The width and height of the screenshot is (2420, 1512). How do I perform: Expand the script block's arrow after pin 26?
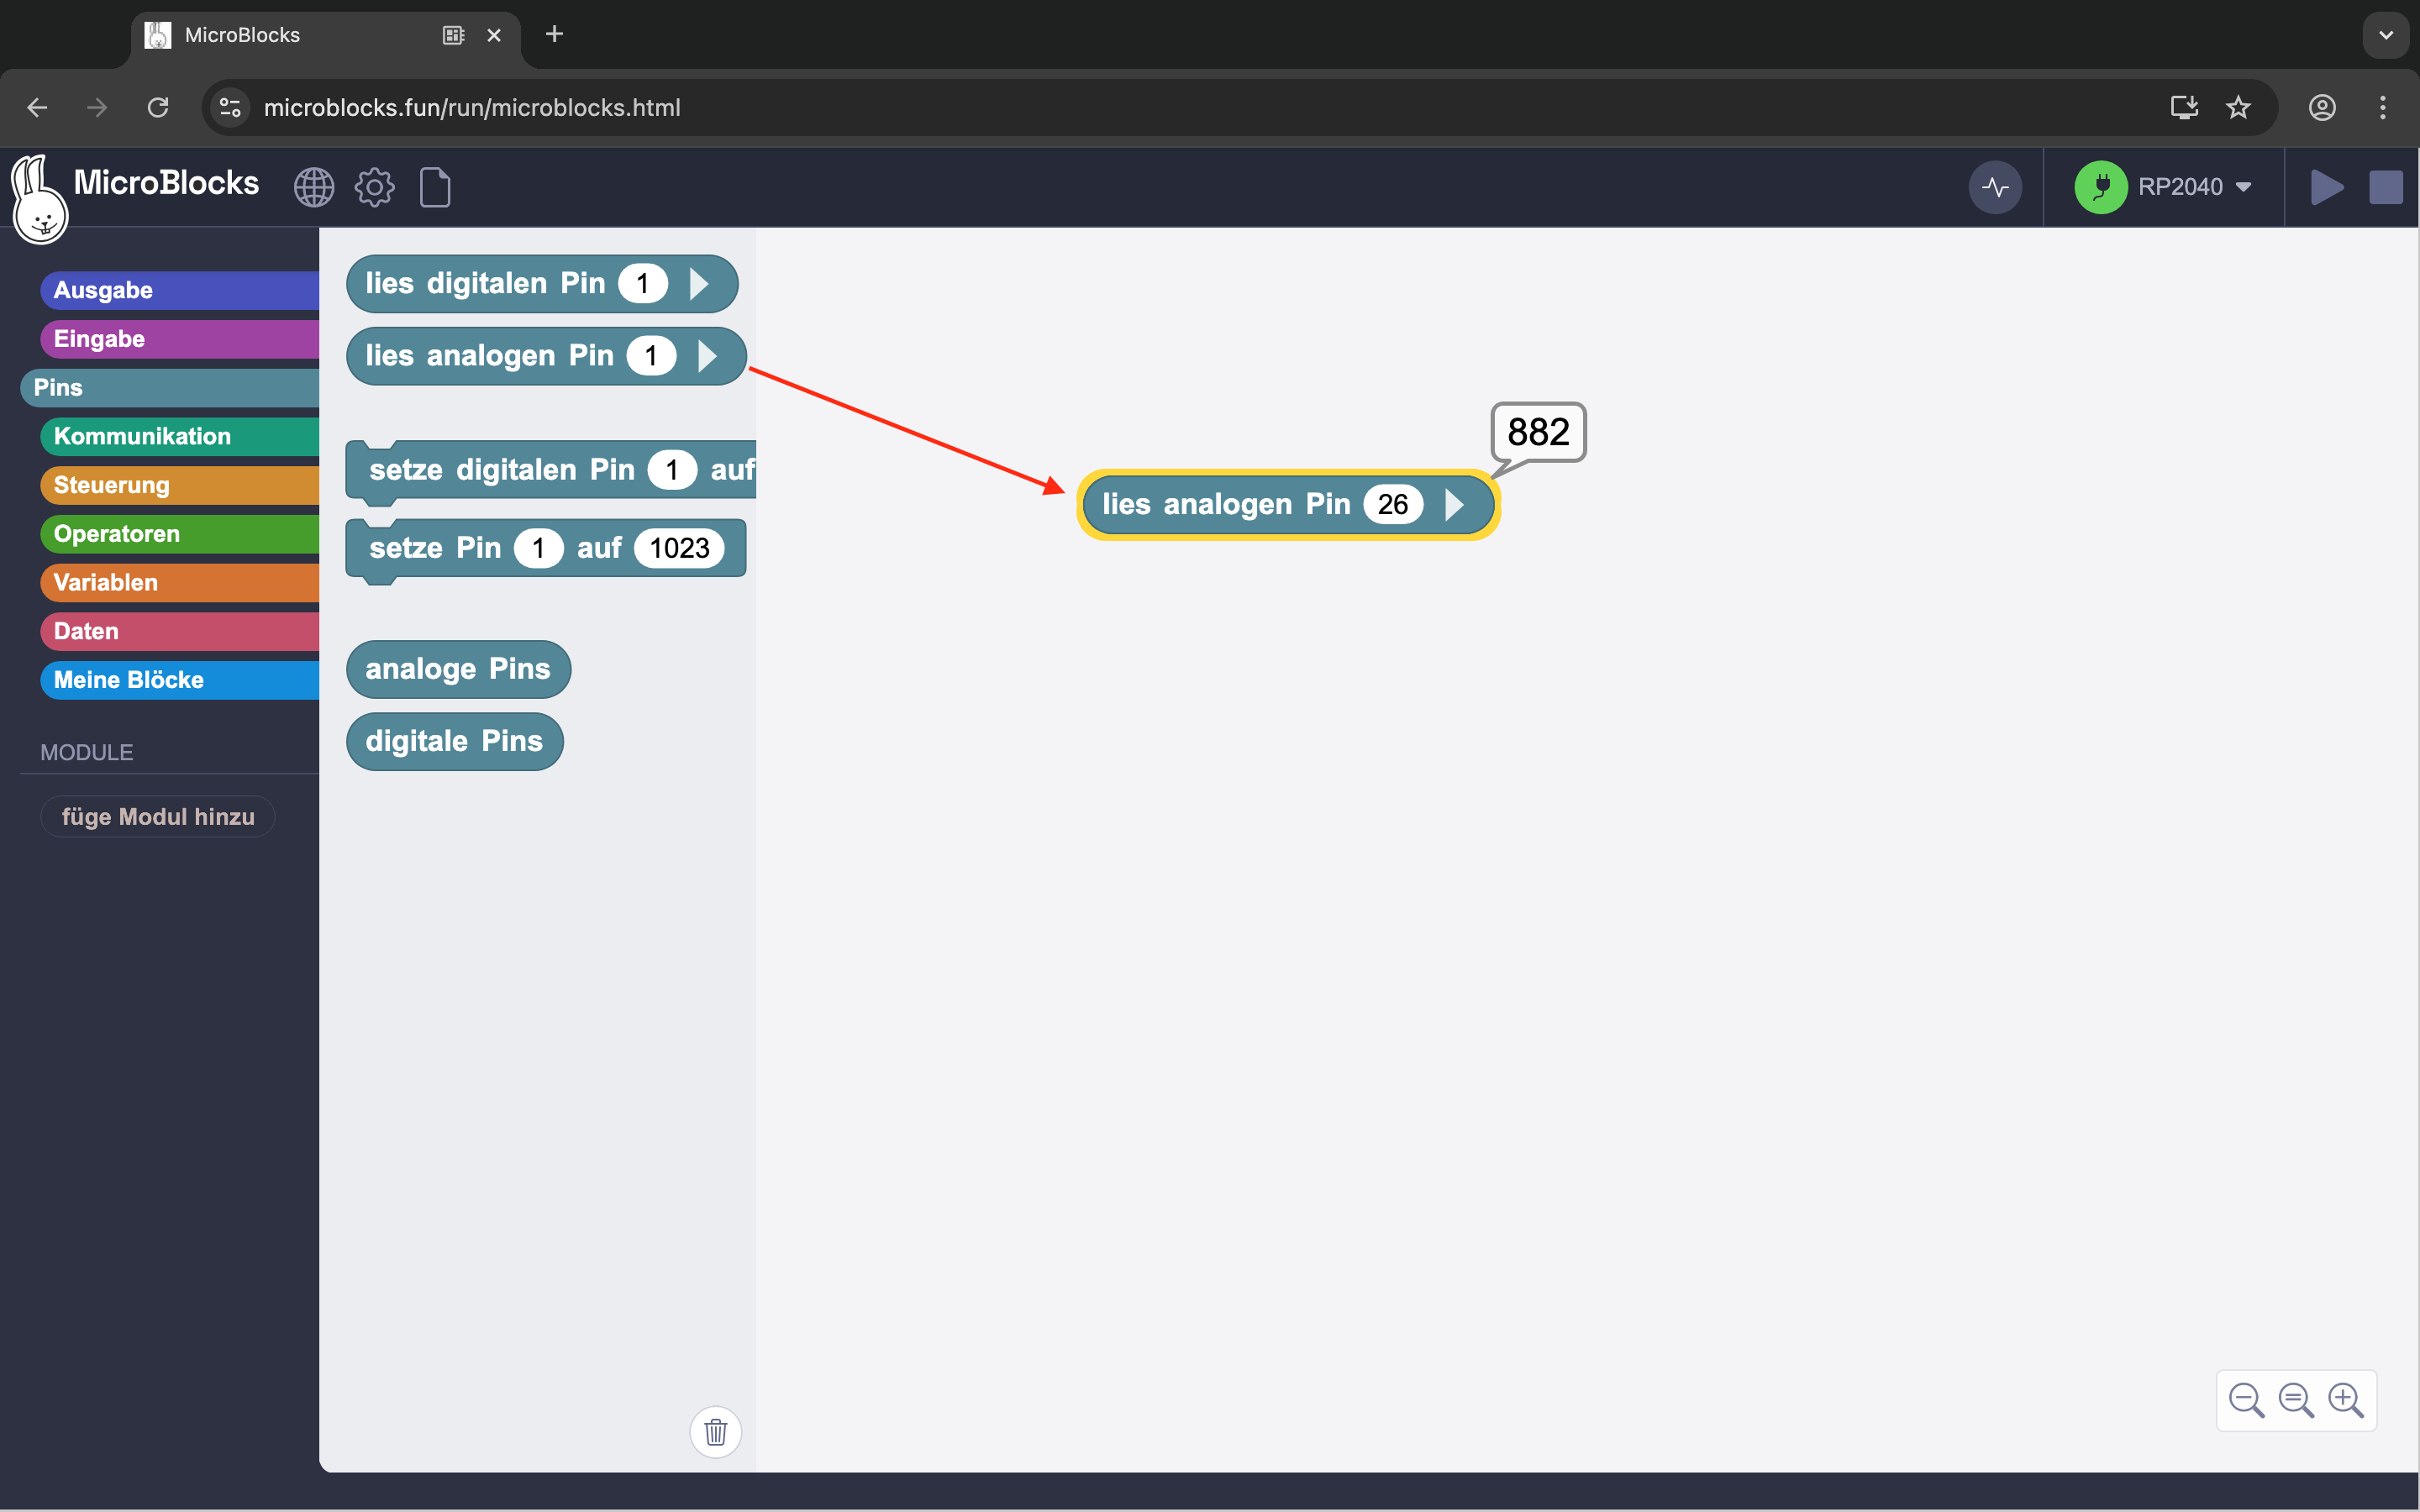[x=1454, y=505]
